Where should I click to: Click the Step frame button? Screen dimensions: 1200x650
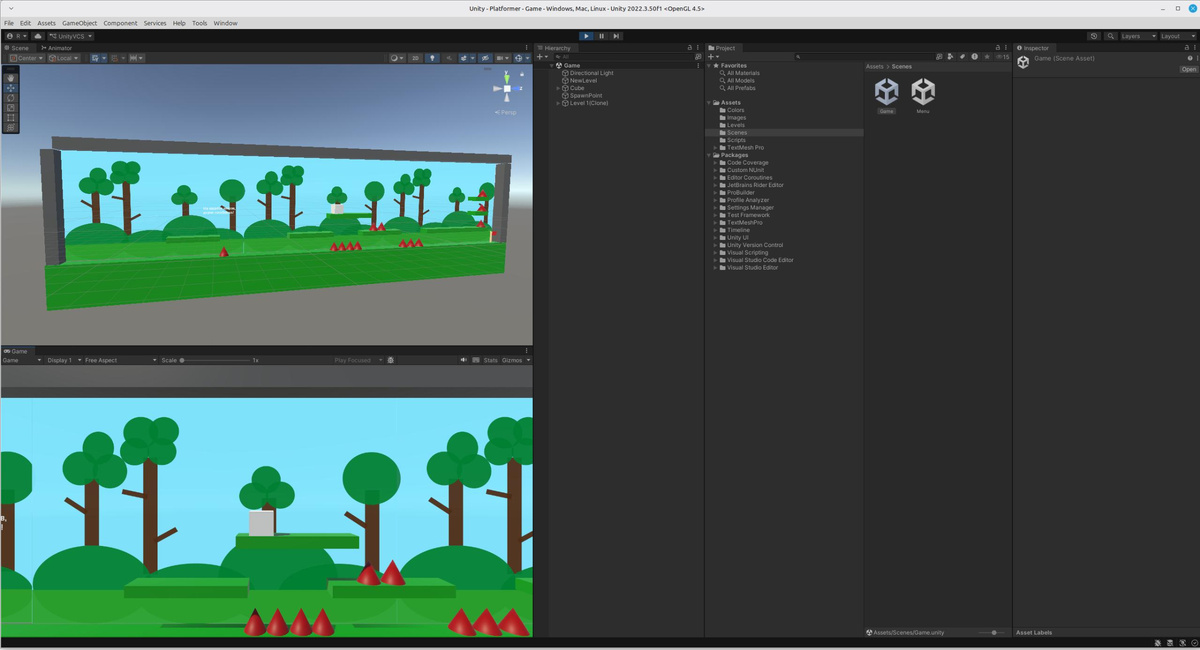click(616, 36)
